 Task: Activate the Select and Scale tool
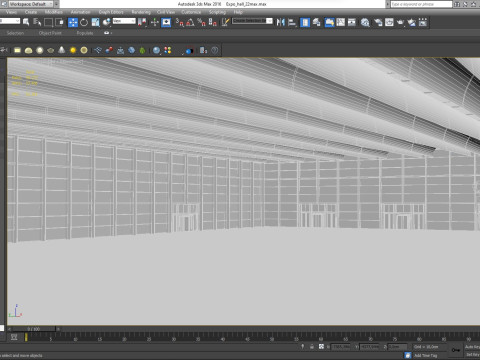(95, 22)
